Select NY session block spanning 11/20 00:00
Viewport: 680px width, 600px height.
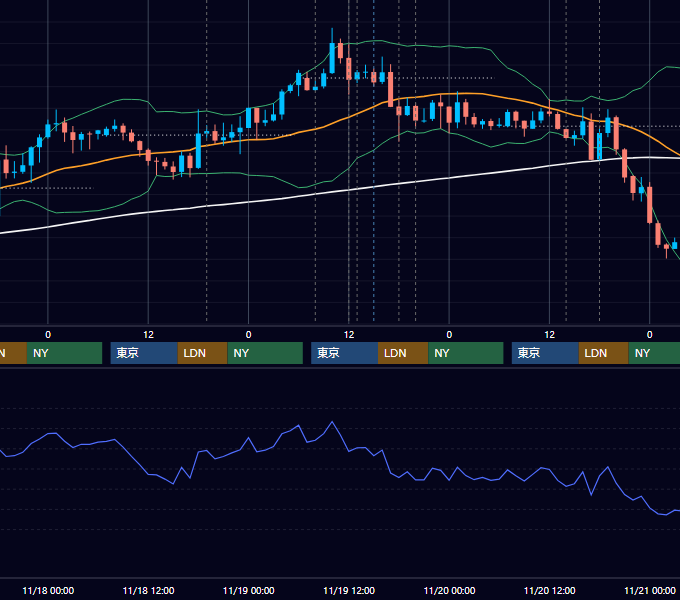[x=466, y=353]
